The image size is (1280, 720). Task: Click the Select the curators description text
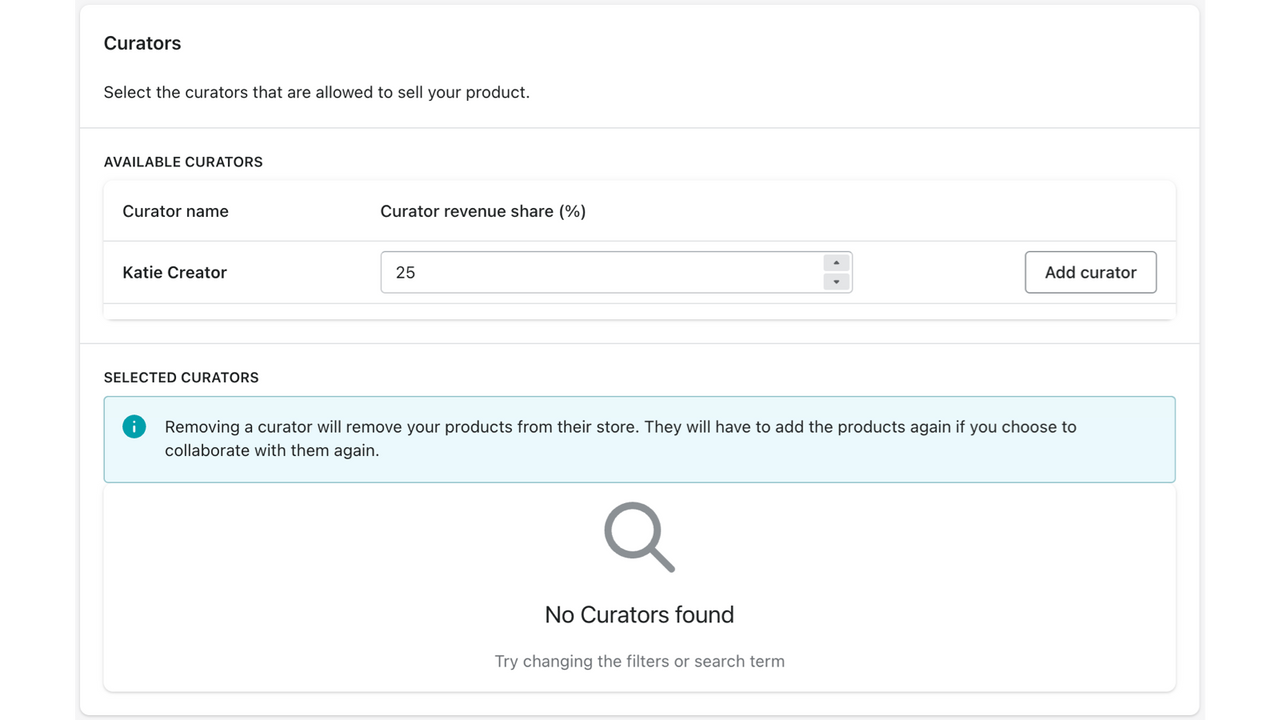click(x=316, y=92)
